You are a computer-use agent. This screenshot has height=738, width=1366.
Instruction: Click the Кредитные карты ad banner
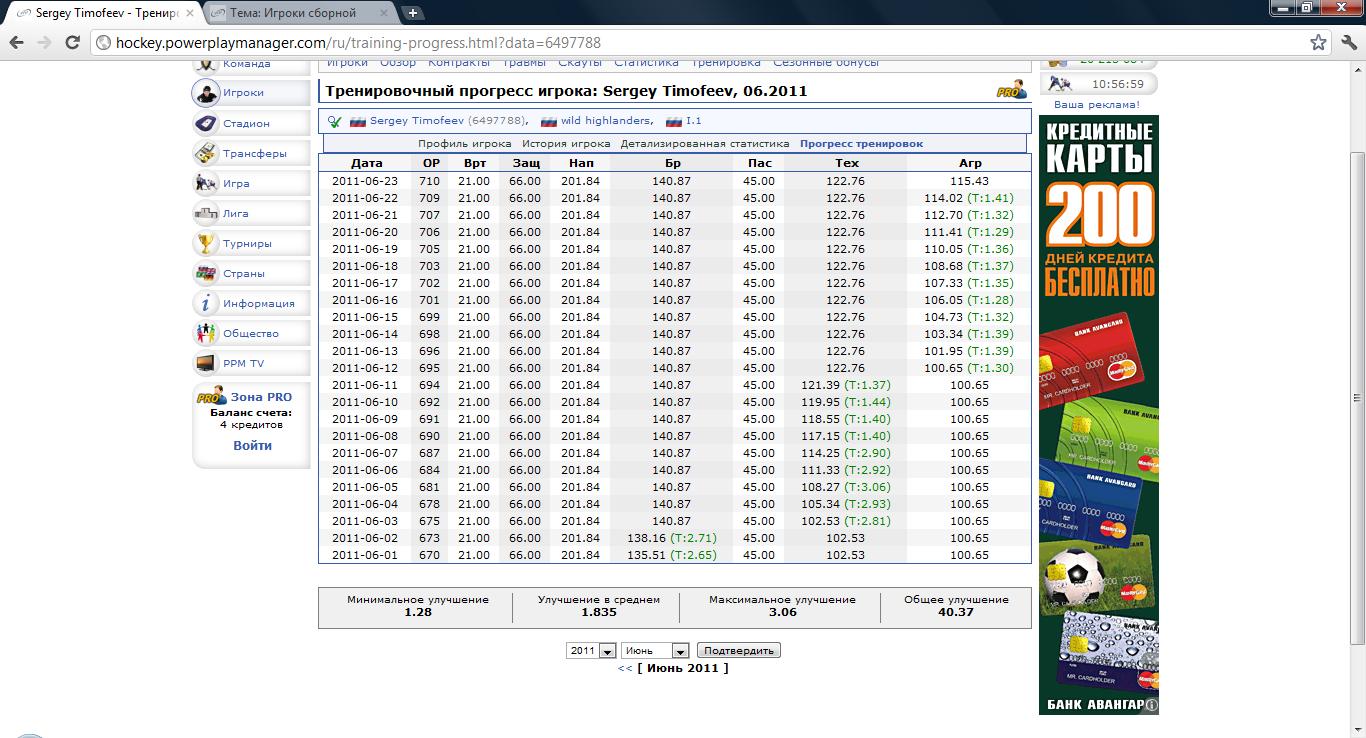1098,415
